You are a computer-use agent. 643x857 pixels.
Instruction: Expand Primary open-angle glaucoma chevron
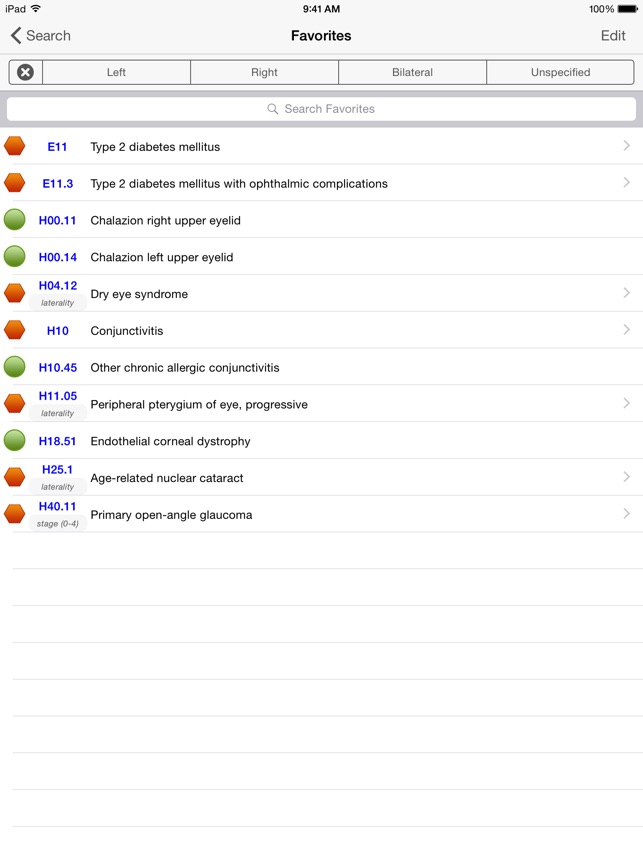point(626,514)
